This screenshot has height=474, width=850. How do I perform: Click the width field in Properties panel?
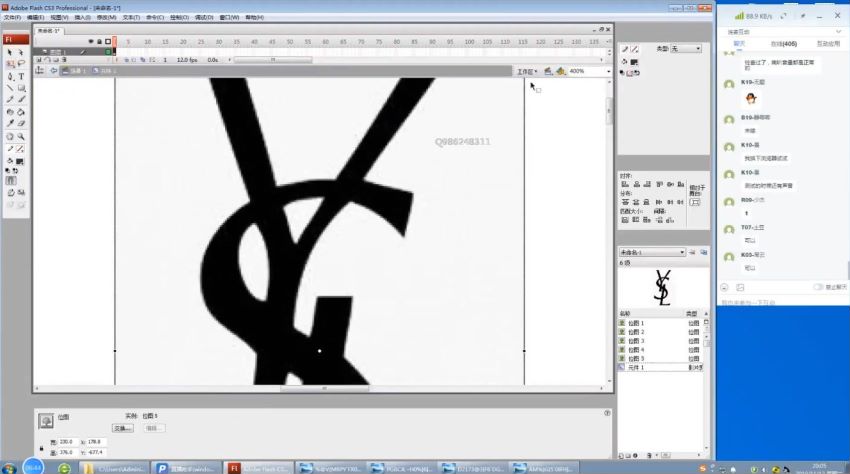coord(66,442)
